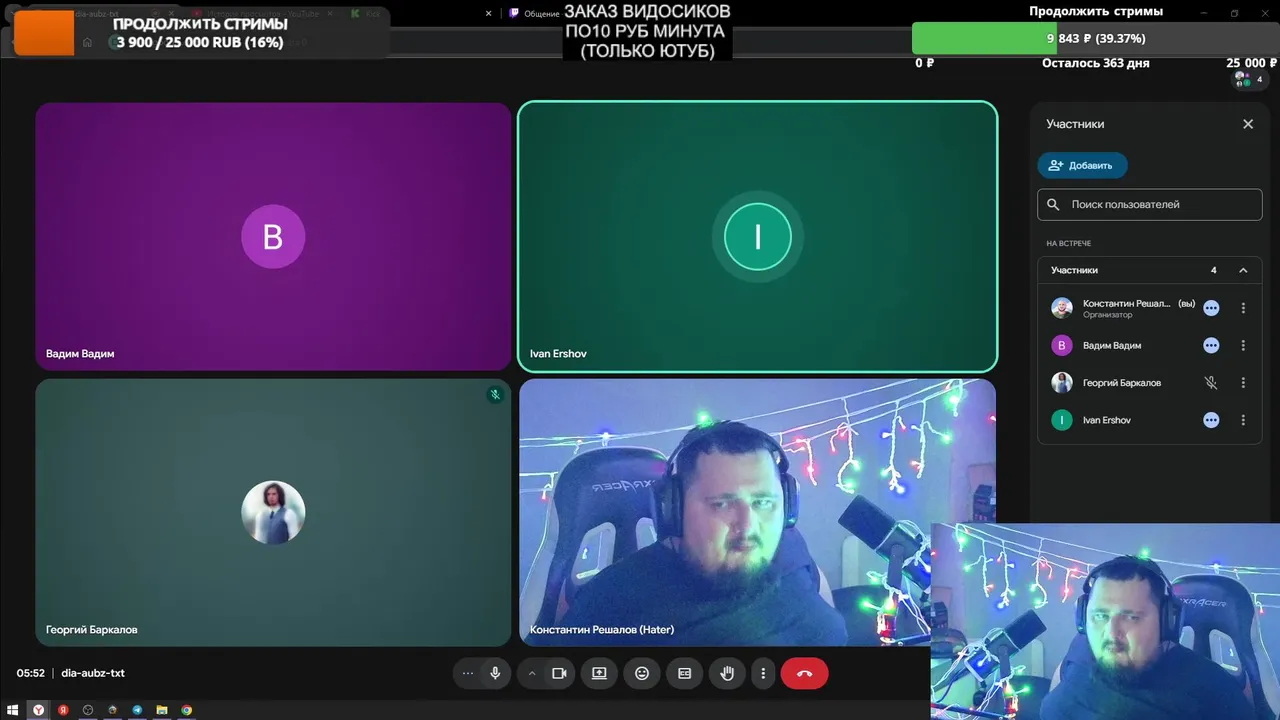The width and height of the screenshot is (1280, 720).
Task: Click the Георгий Баркалов video tile
Action: (x=273, y=512)
